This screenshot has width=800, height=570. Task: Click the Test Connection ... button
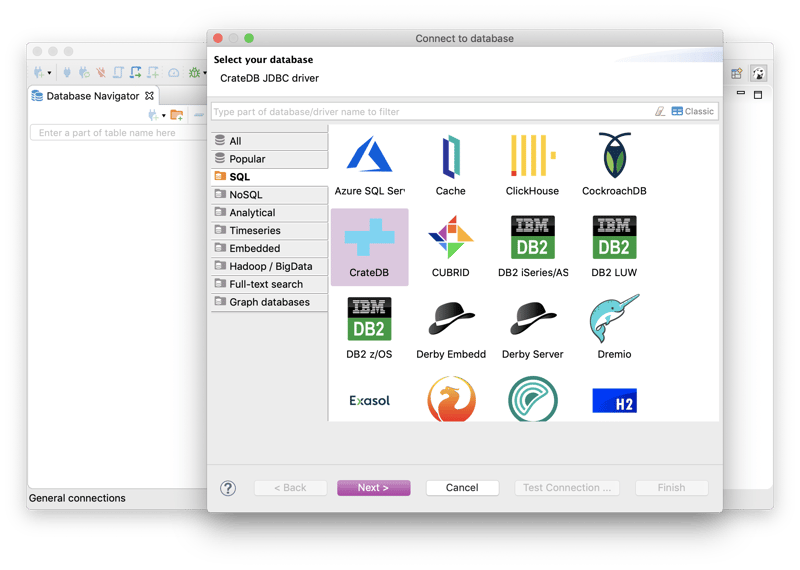(x=567, y=488)
